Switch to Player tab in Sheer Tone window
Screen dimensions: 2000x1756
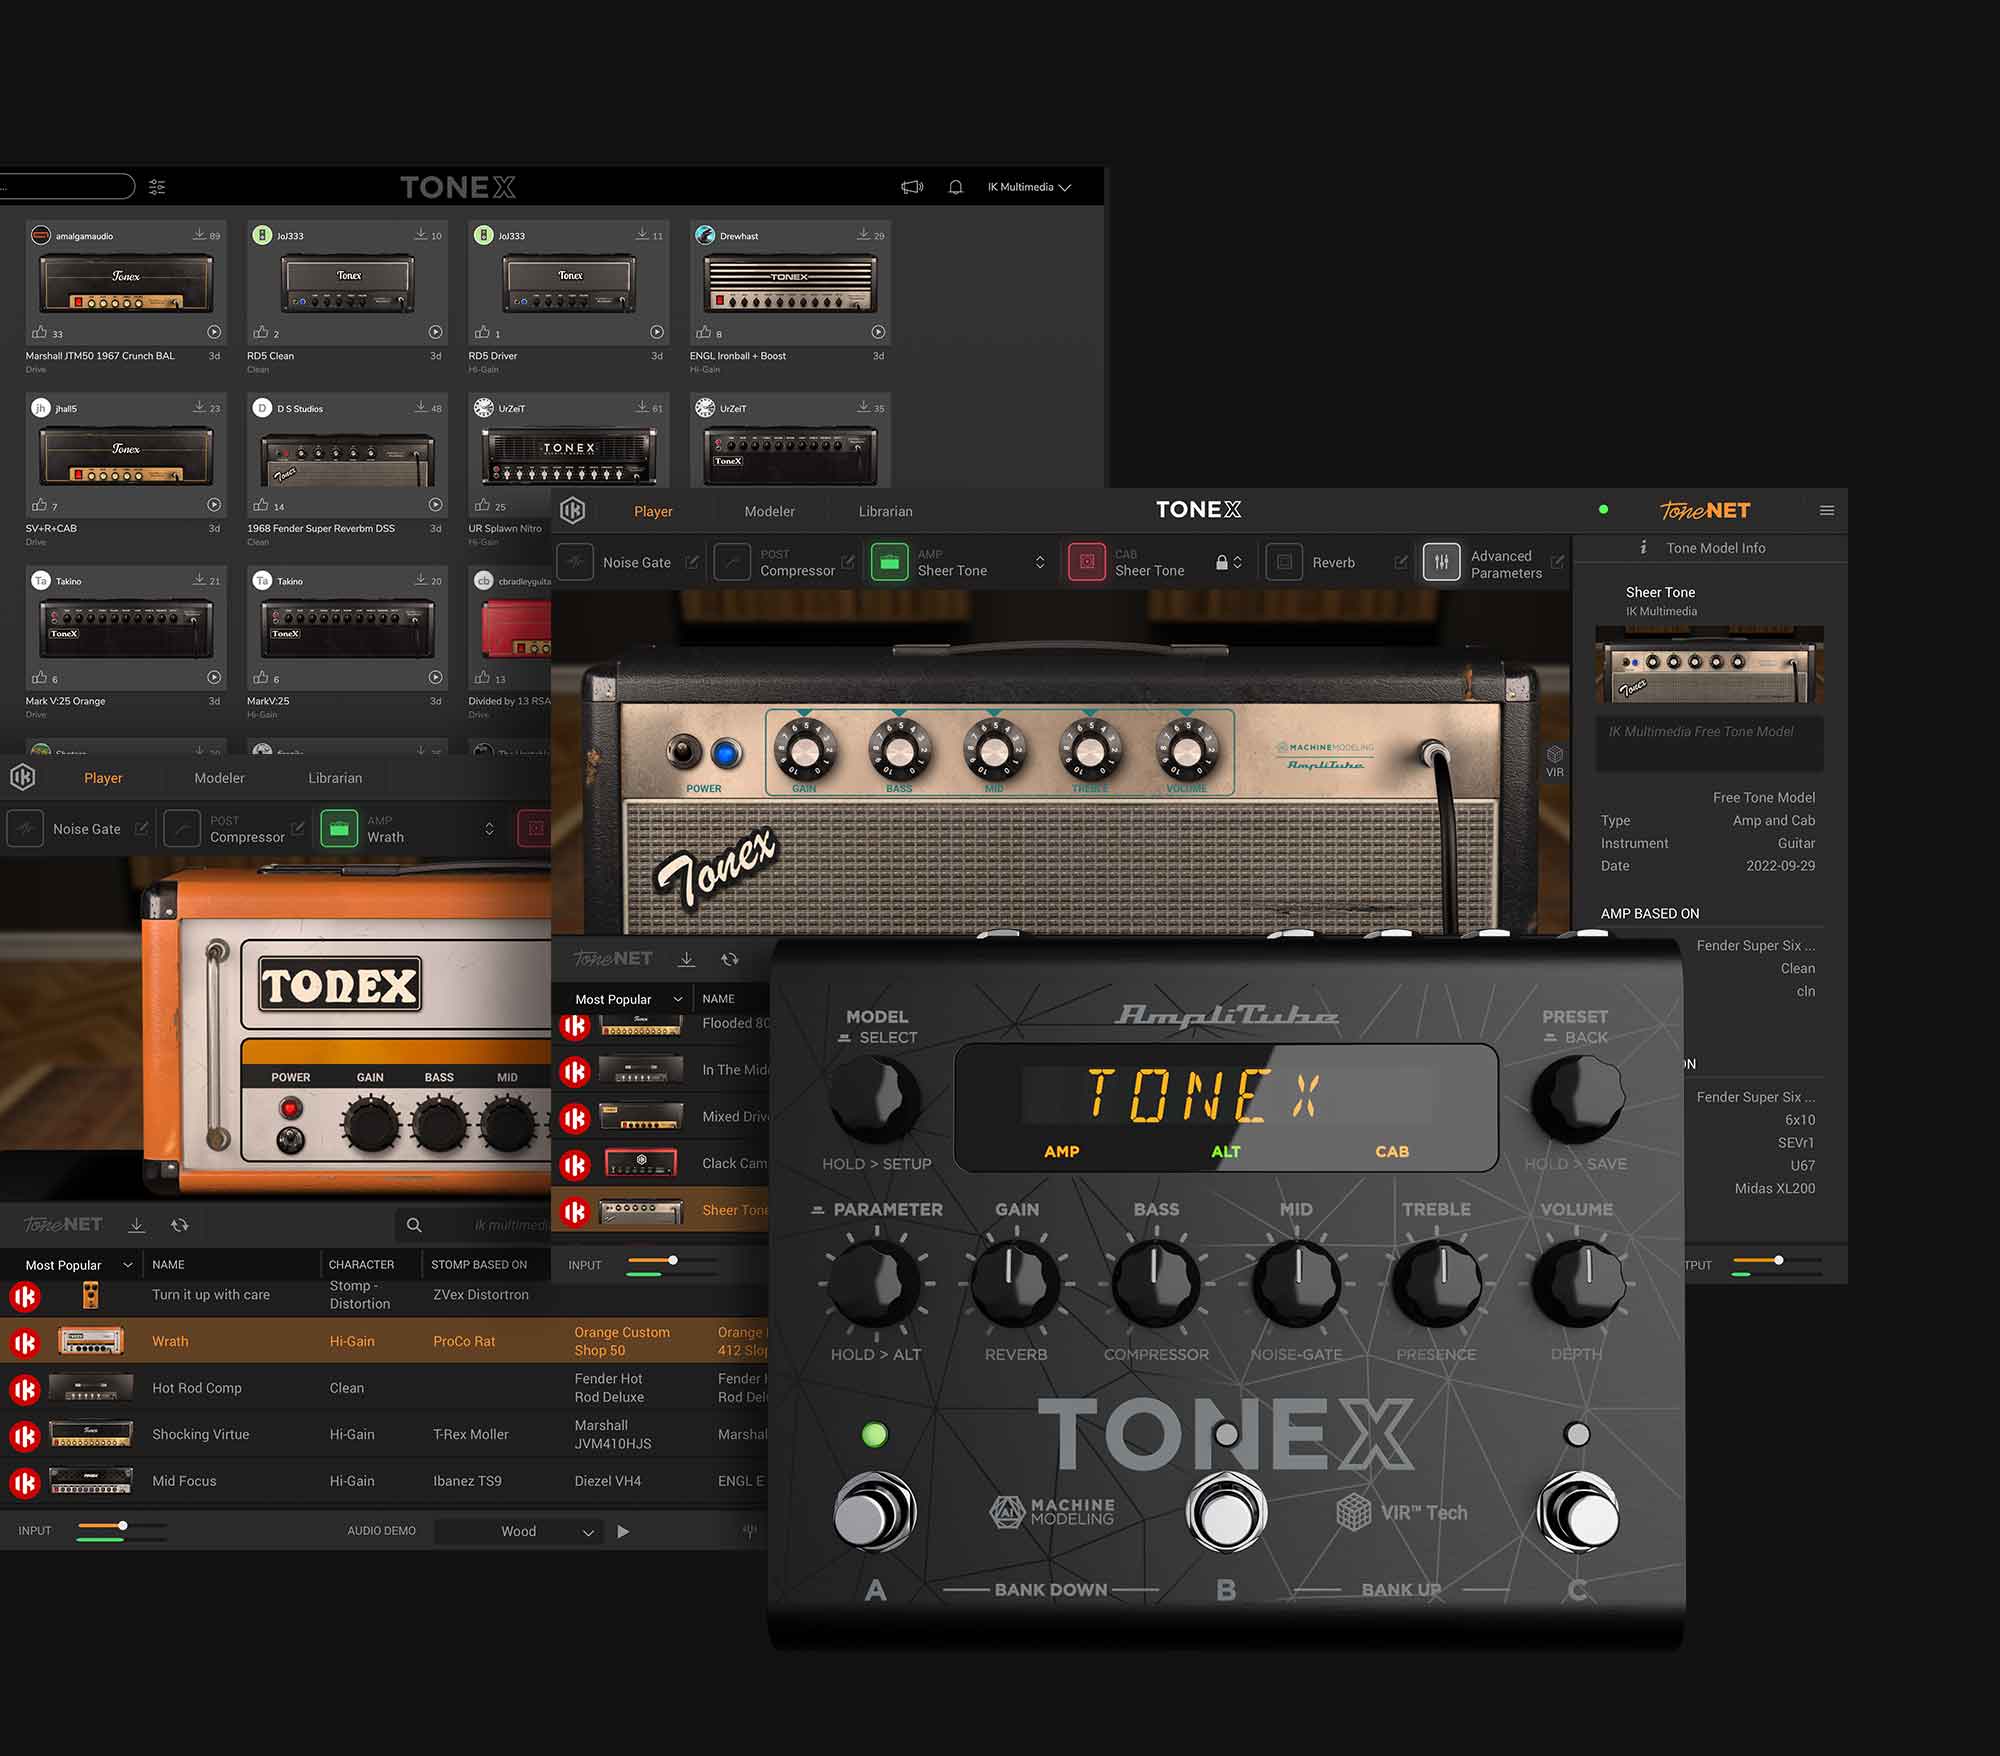point(653,511)
